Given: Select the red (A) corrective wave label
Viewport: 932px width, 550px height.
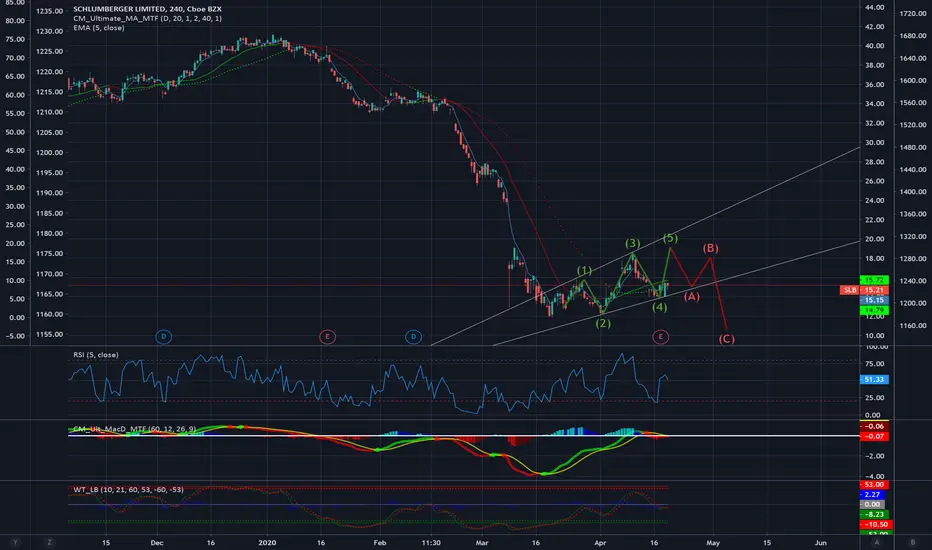Looking at the screenshot, I should click(x=691, y=296).
